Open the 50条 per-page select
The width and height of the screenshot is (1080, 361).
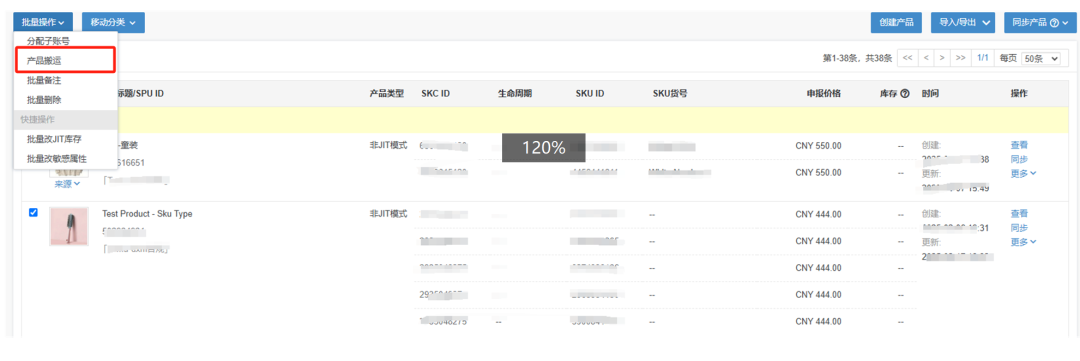1041,59
